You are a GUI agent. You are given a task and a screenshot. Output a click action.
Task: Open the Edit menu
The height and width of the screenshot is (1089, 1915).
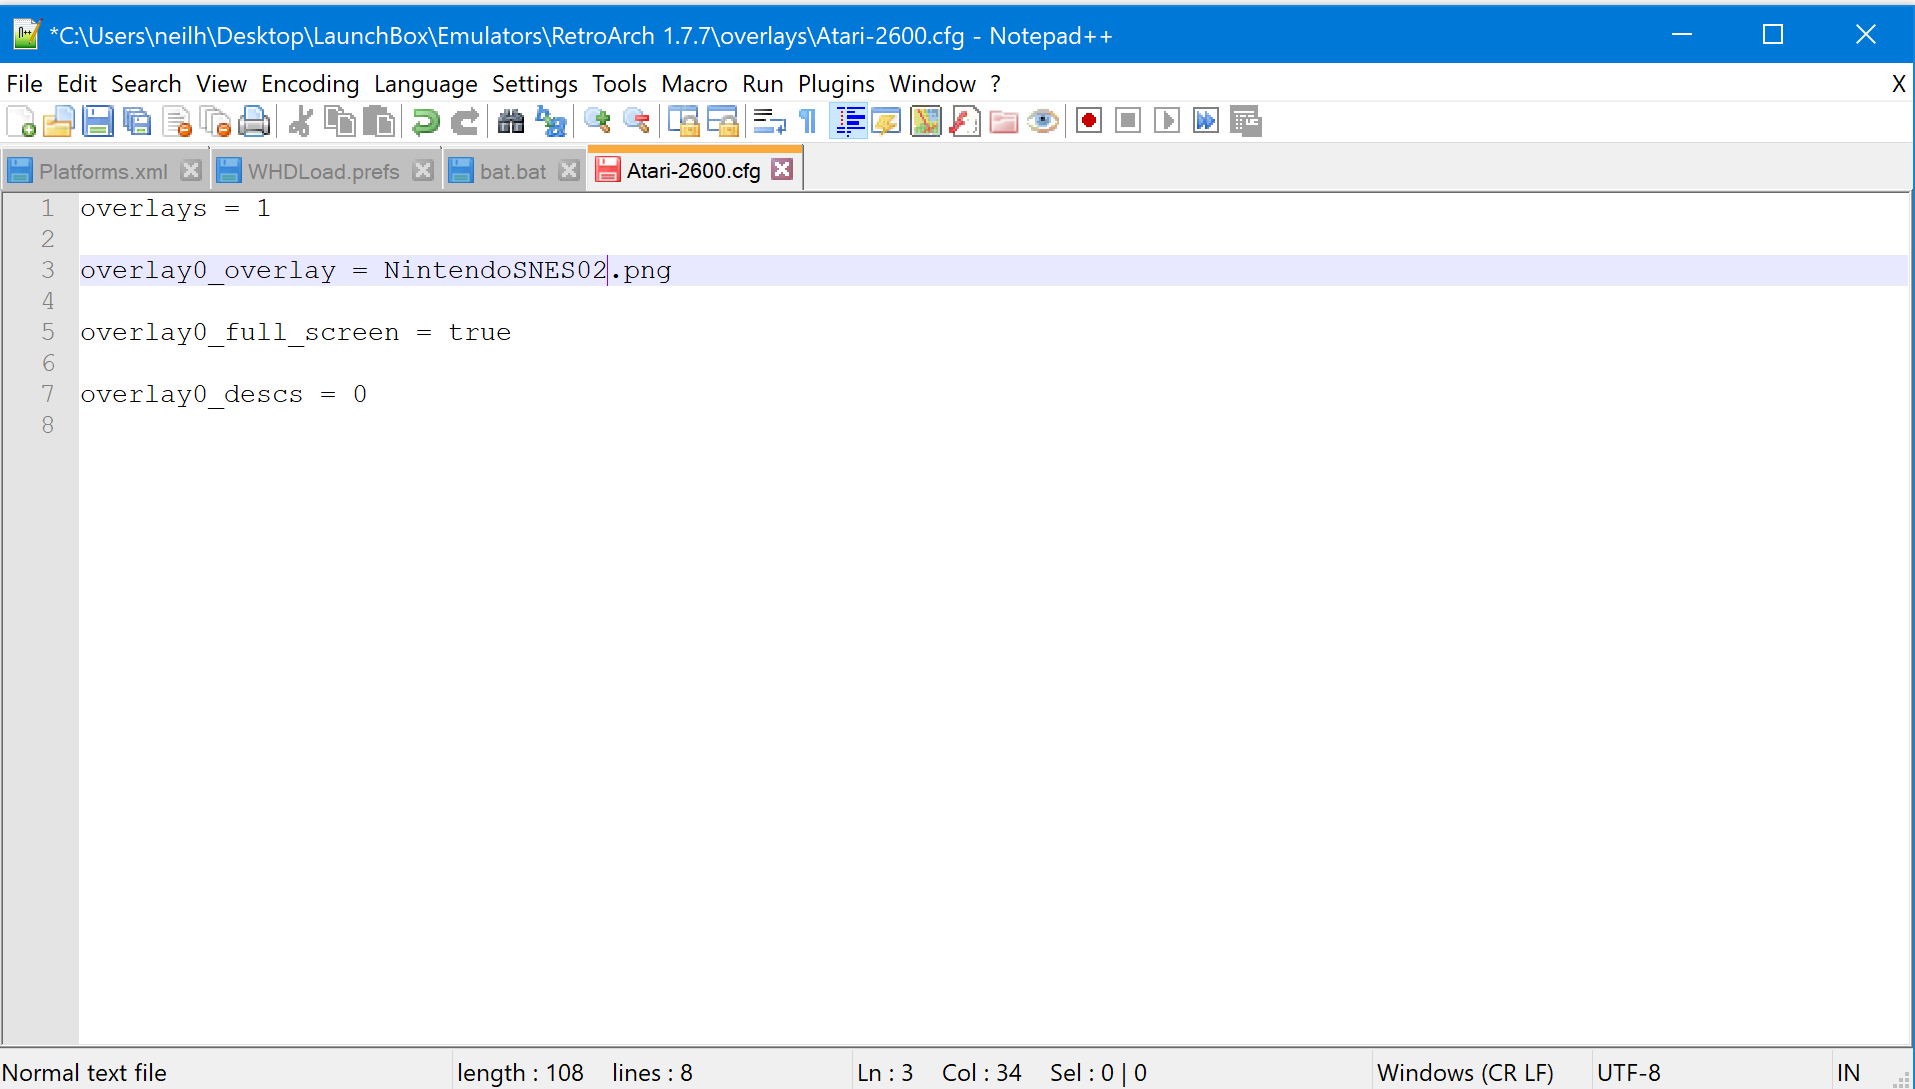click(77, 84)
